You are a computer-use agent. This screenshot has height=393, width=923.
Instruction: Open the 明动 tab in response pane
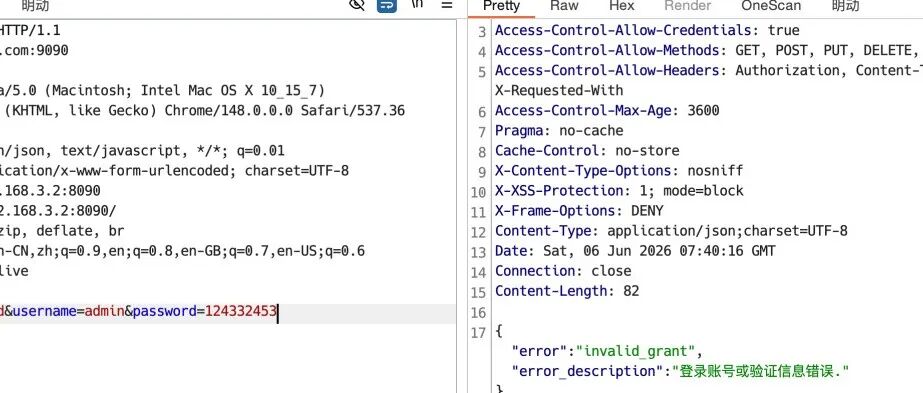point(845,6)
